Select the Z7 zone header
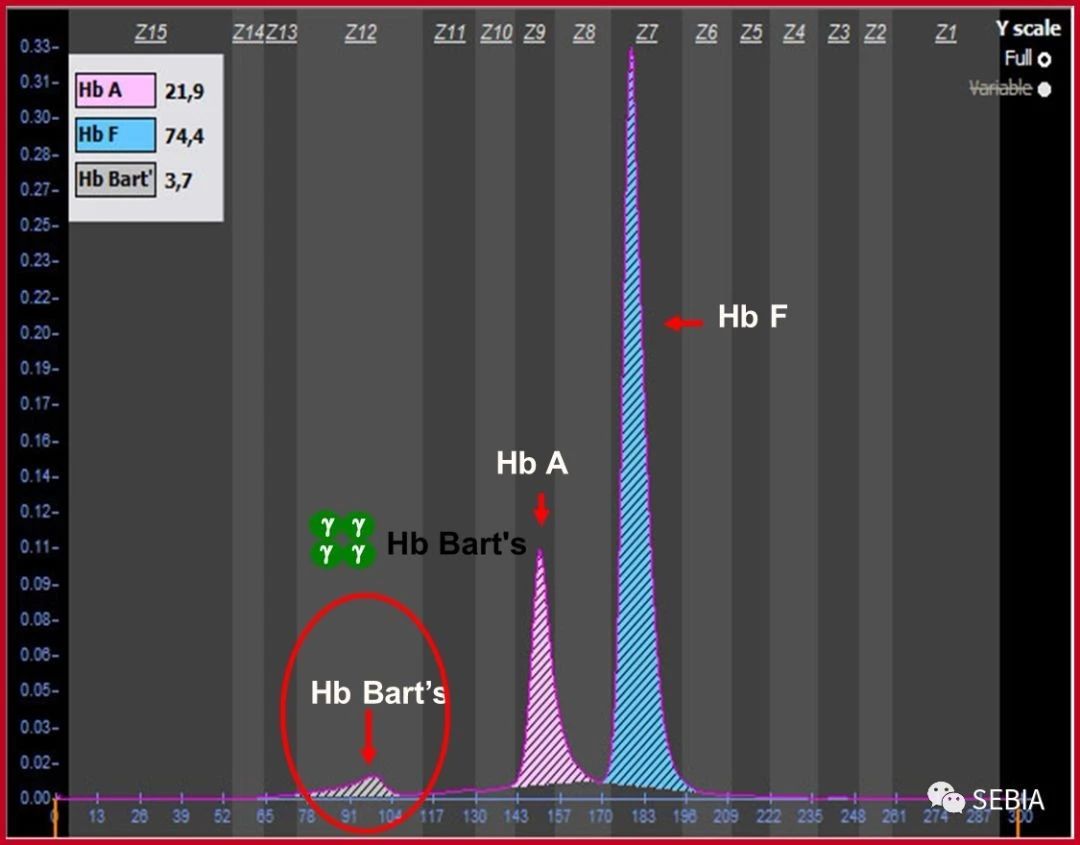 tap(646, 33)
